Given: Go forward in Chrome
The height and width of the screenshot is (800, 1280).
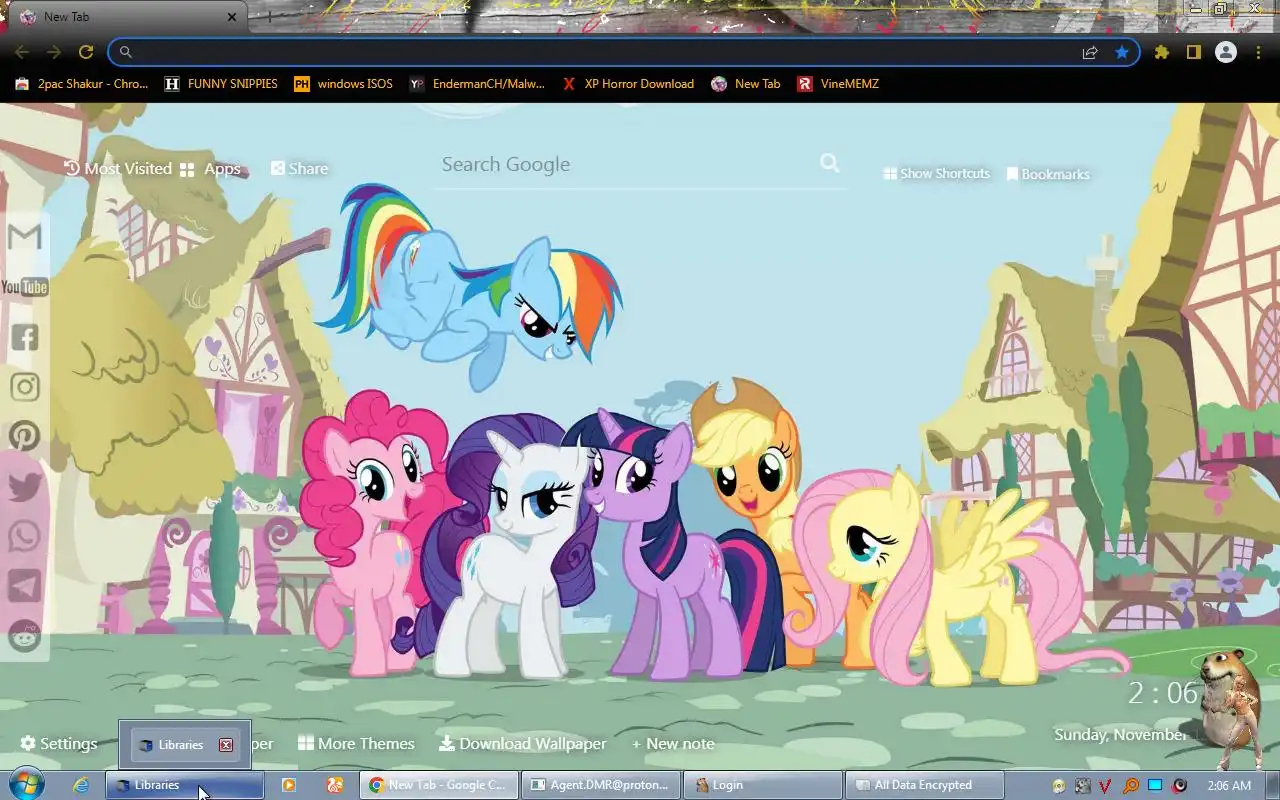Looking at the screenshot, I should 54,52.
